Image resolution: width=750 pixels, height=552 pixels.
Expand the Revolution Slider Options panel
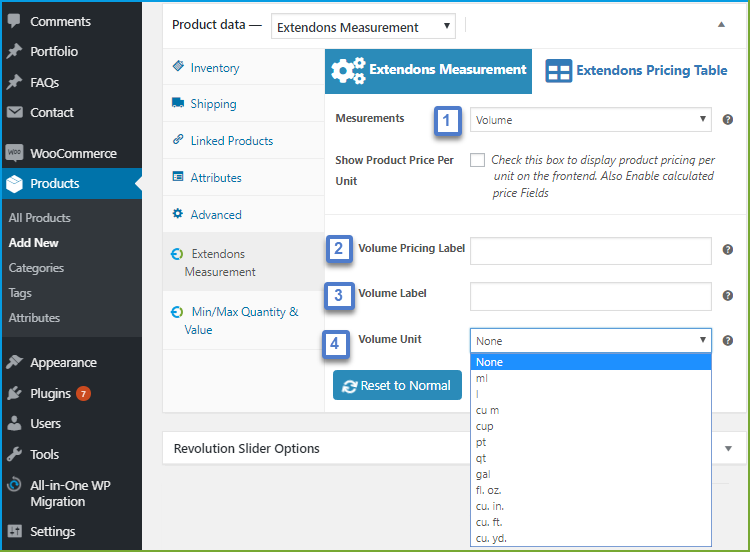pyautogui.click(x=728, y=448)
